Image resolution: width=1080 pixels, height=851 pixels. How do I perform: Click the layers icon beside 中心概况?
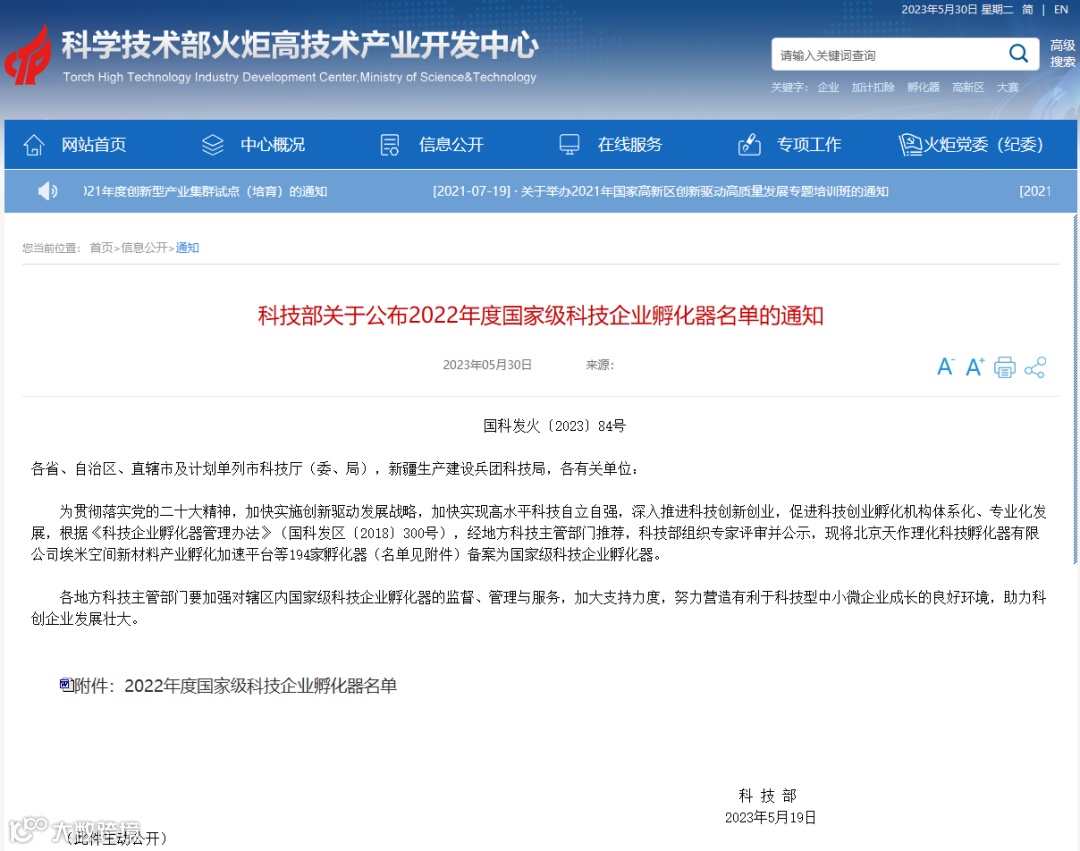212,145
